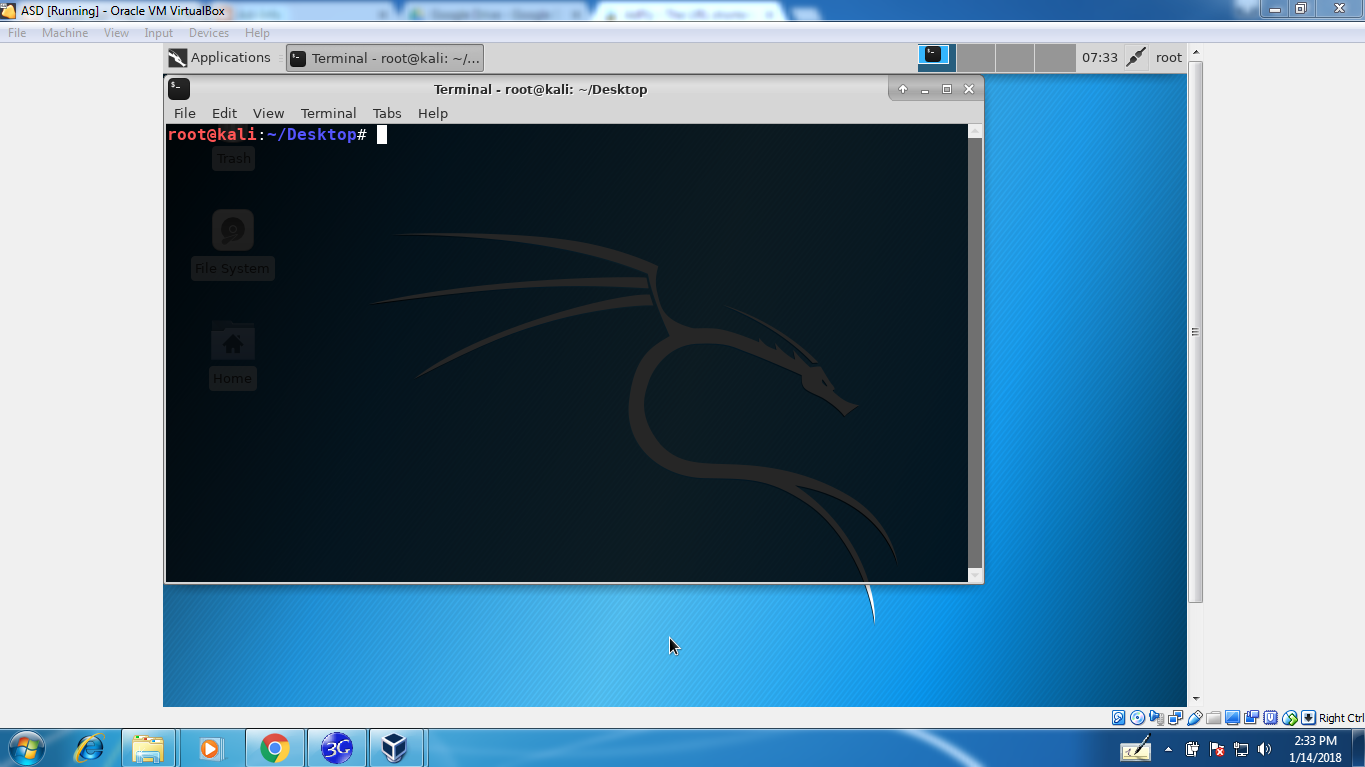Open the Devices menu in VirtualBox

click(x=209, y=32)
